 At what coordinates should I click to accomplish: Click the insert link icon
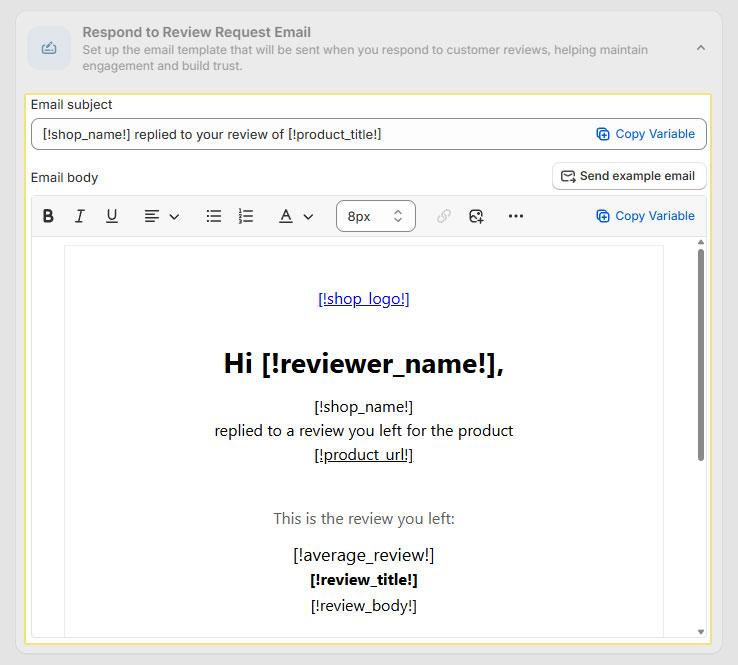click(443, 216)
